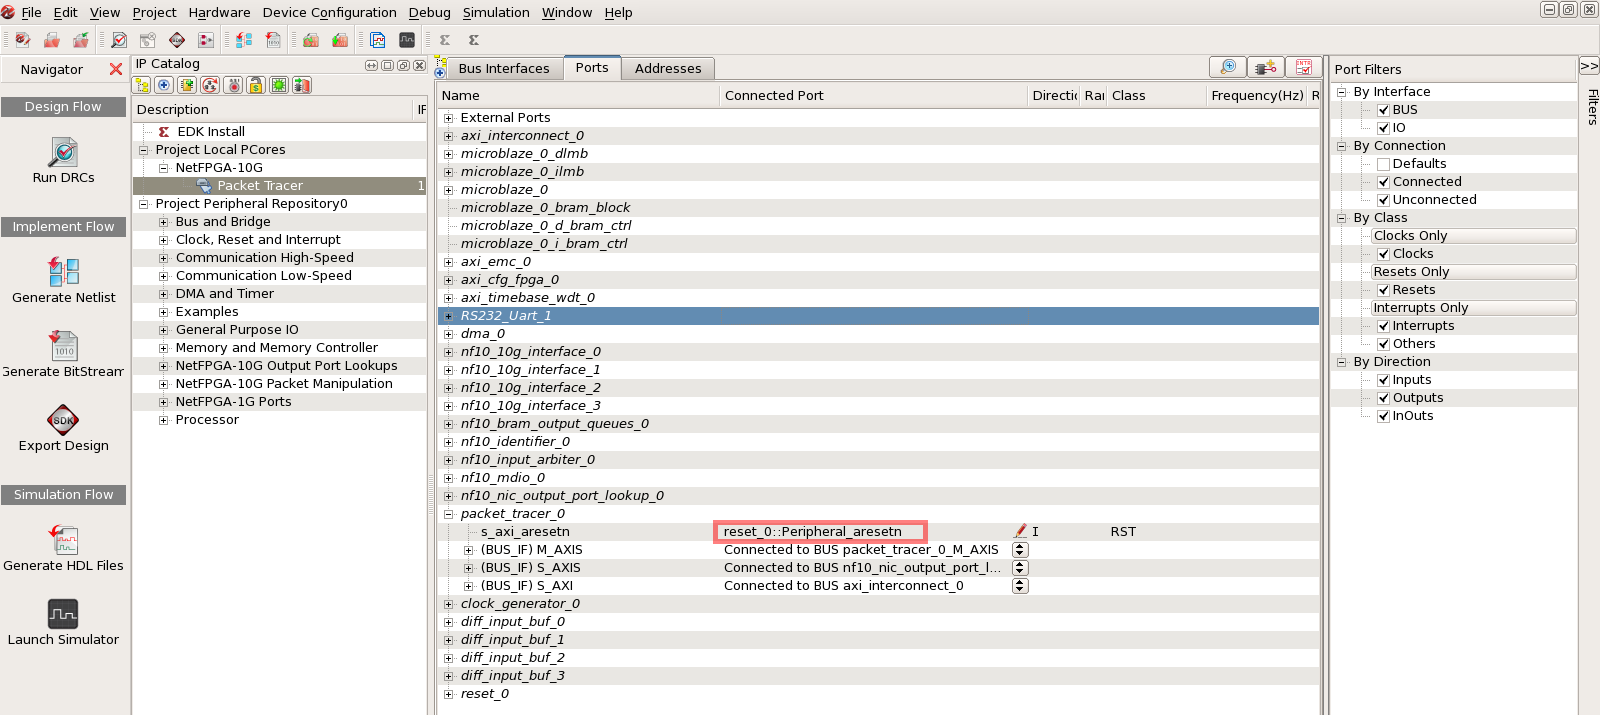
Task: Enable the Defaults connection filter
Action: click(x=1384, y=164)
